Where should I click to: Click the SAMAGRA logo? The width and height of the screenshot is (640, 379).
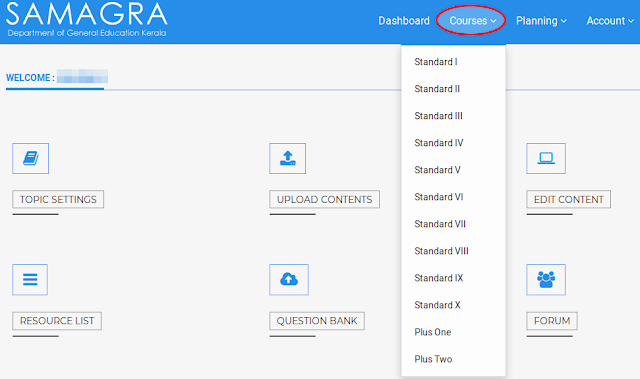(x=87, y=19)
